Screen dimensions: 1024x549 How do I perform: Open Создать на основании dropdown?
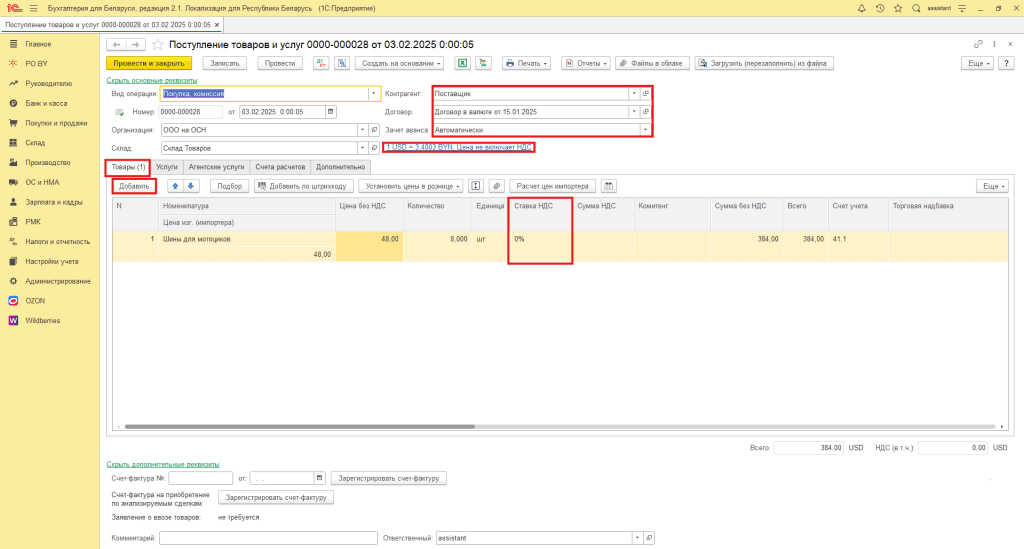(400, 63)
